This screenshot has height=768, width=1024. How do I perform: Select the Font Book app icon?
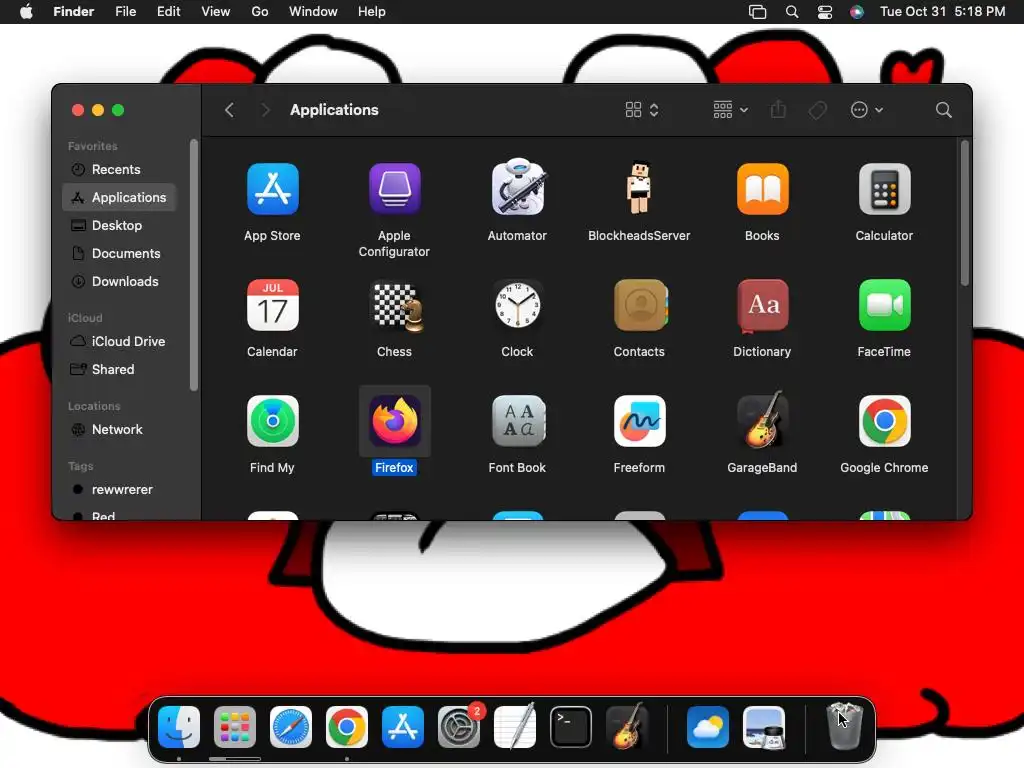pos(517,421)
